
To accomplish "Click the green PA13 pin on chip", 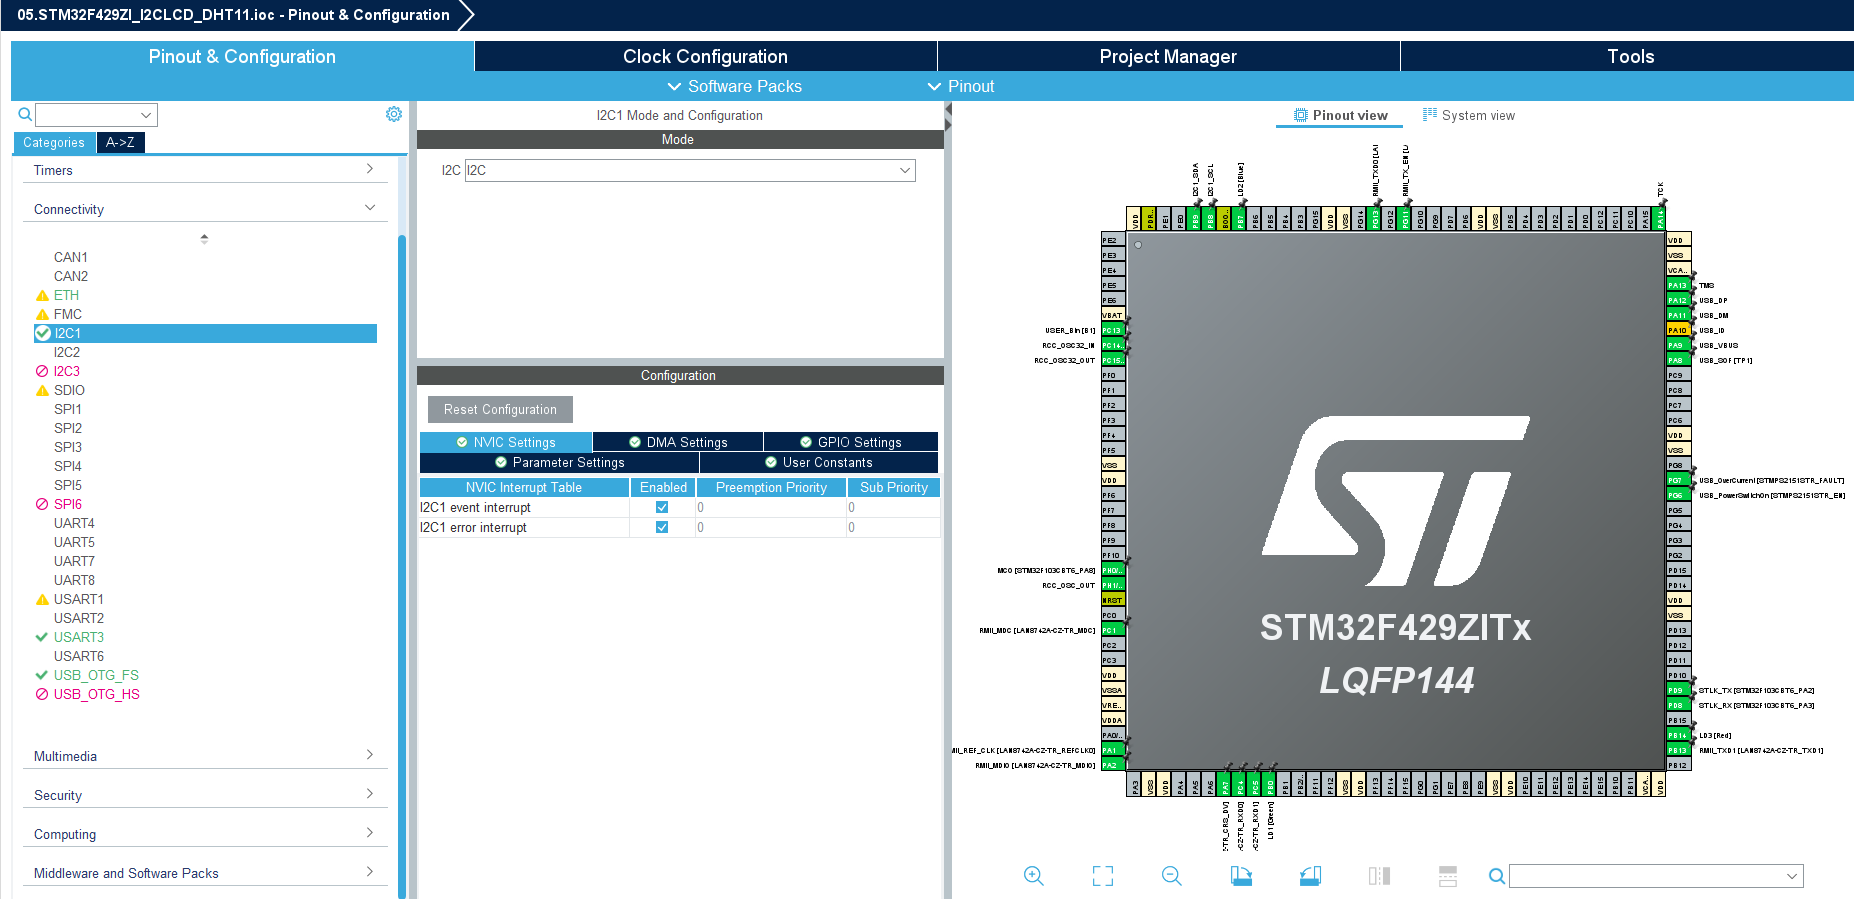I will (1678, 285).
